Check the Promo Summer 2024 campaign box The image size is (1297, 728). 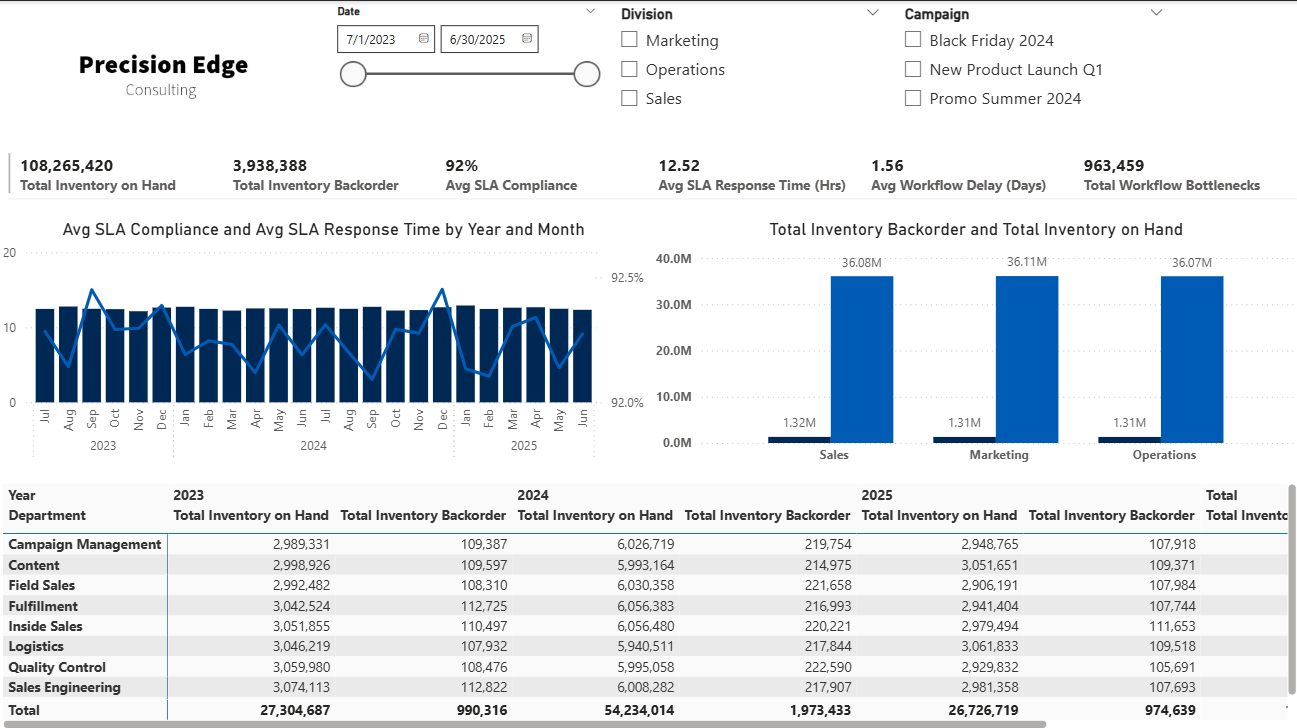tap(913, 98)
